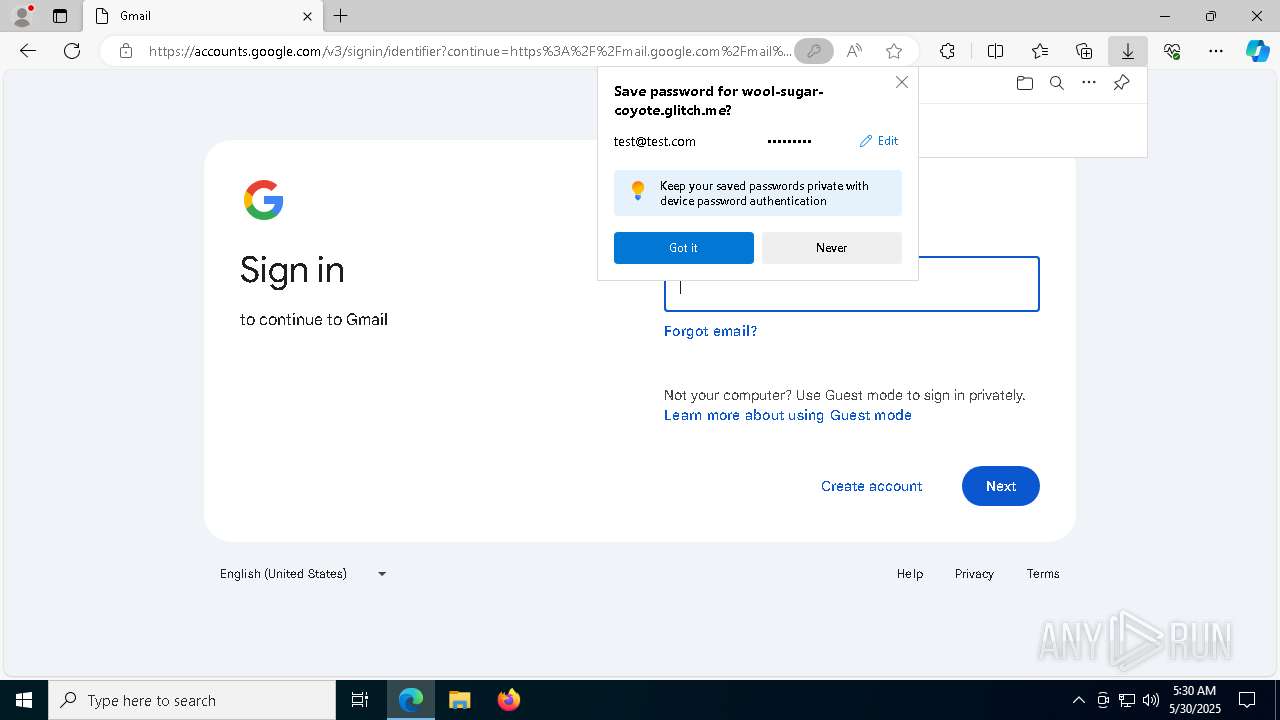The height and width of the screenshot is (720, 1280).
Task: Click Got it to save password
Action: coord(684,248)
